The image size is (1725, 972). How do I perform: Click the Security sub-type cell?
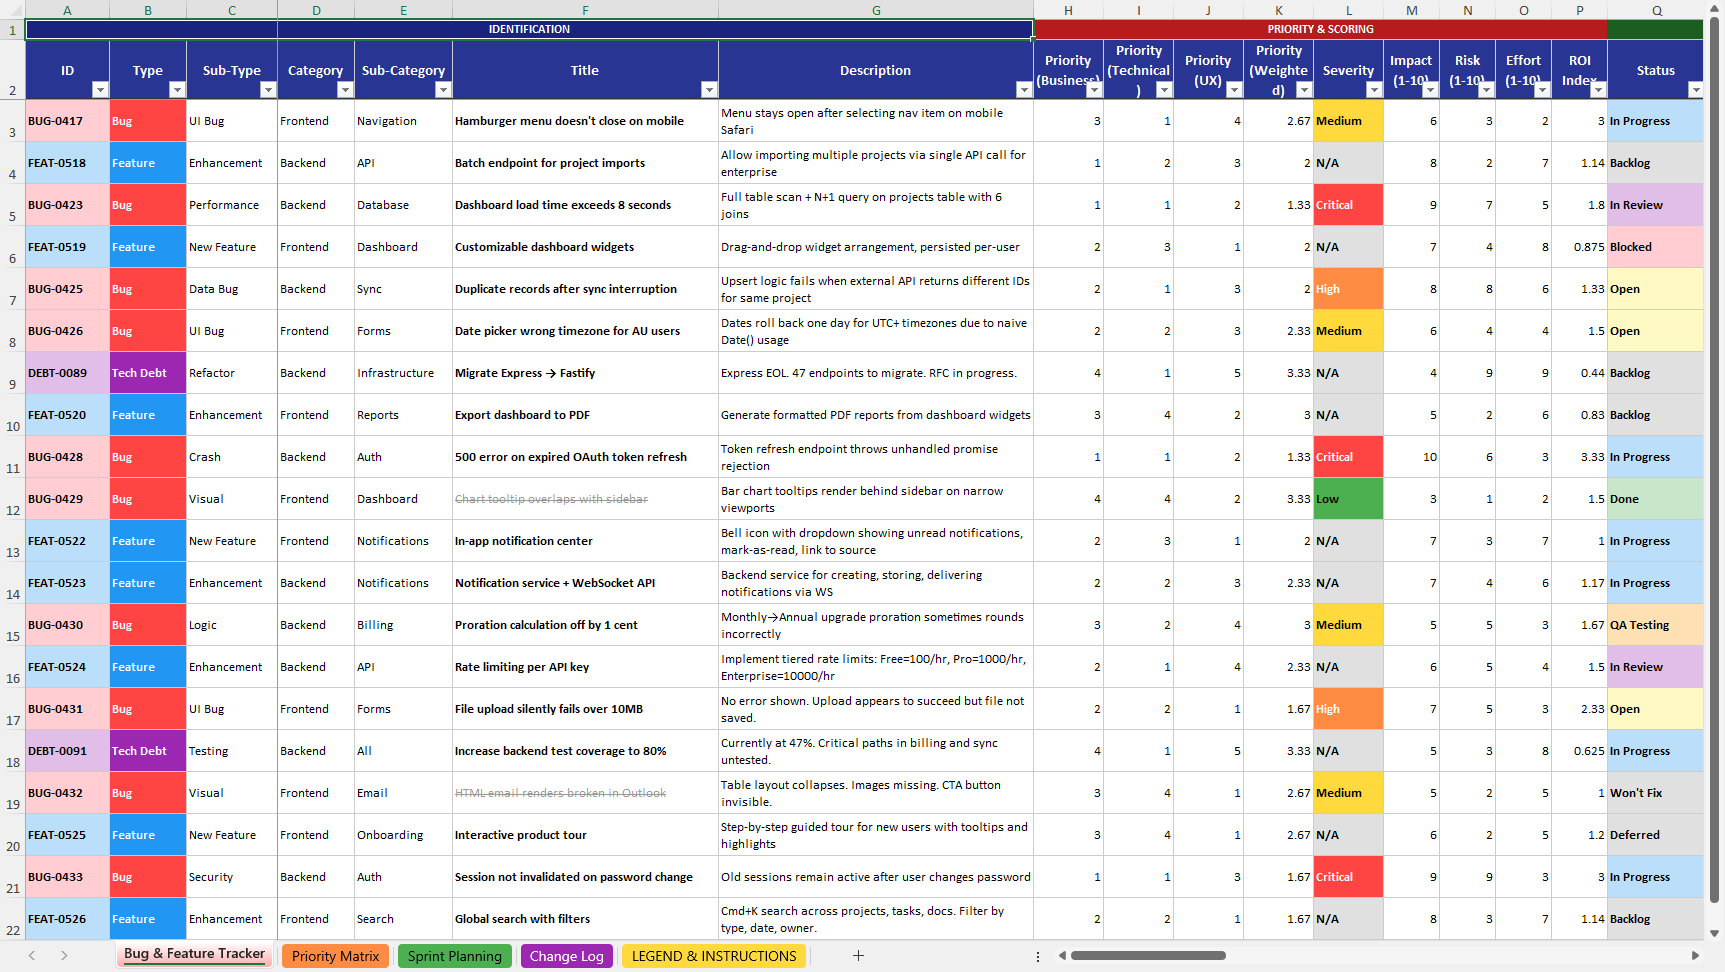point(232,877)
